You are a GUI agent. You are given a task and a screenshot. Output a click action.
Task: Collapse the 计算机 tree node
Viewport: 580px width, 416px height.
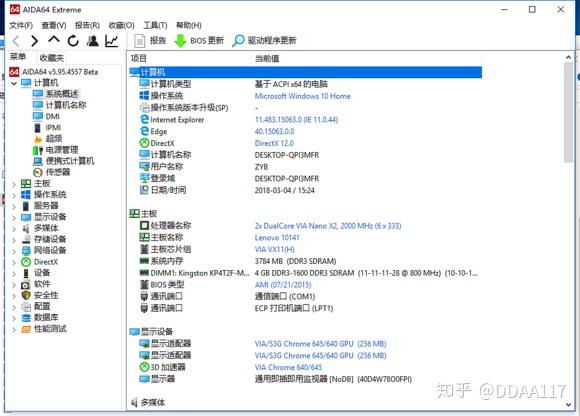14,83
